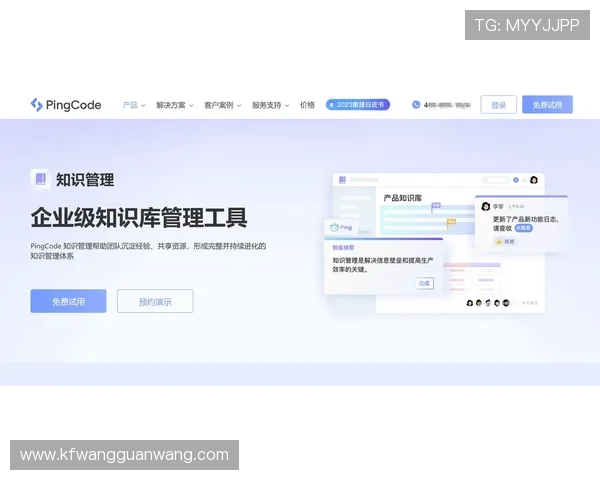Click 免费试用 in the top navigation

click(547, 104)
